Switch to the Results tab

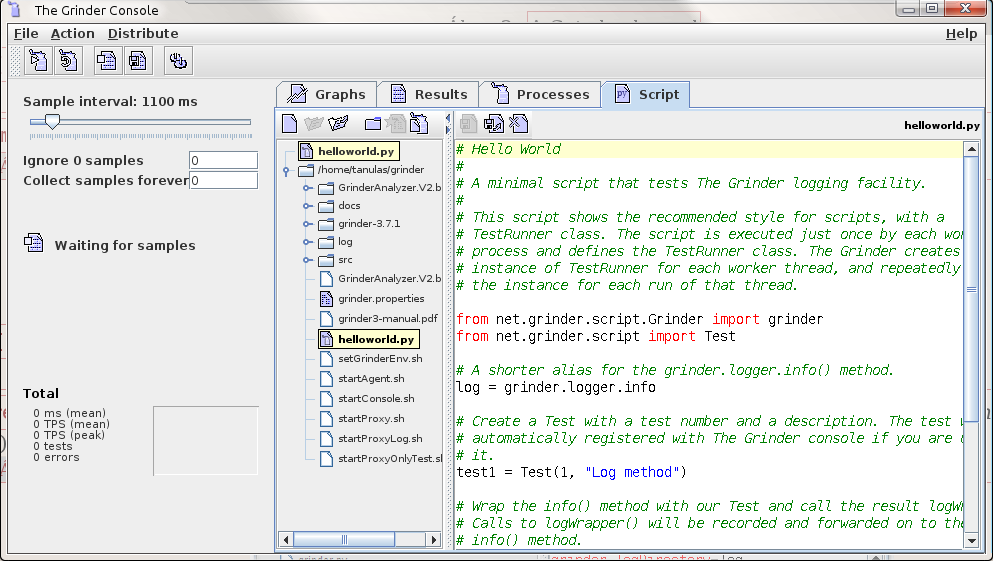coord(428,94)
